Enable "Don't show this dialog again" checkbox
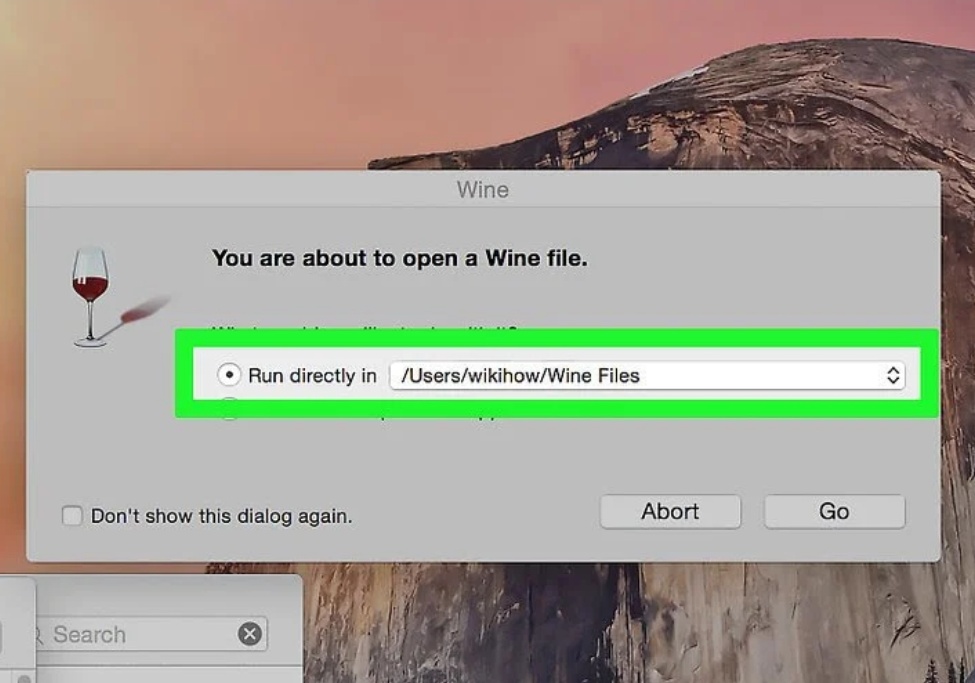Screen dimensions: 975x683 click(72, 516)
